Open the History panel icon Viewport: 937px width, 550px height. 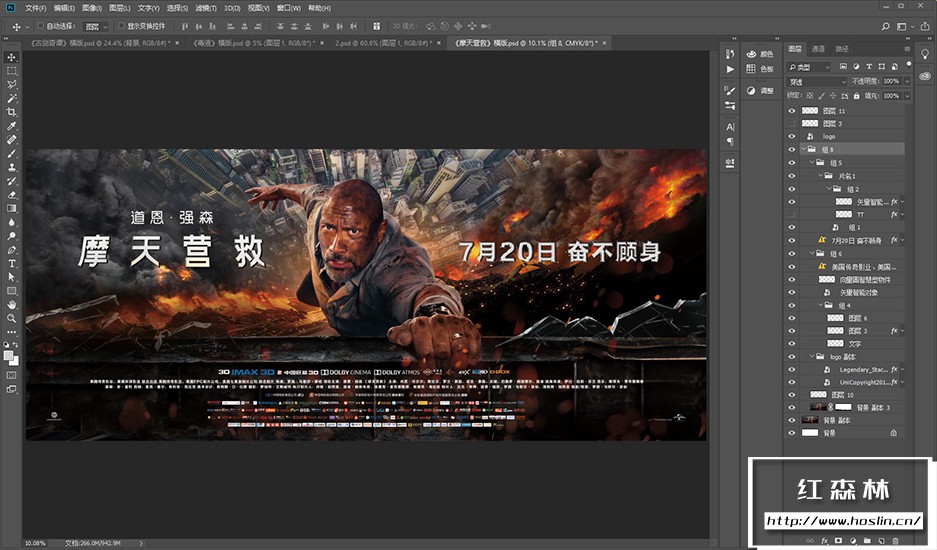pyautogui.click(x=730, y=54)
